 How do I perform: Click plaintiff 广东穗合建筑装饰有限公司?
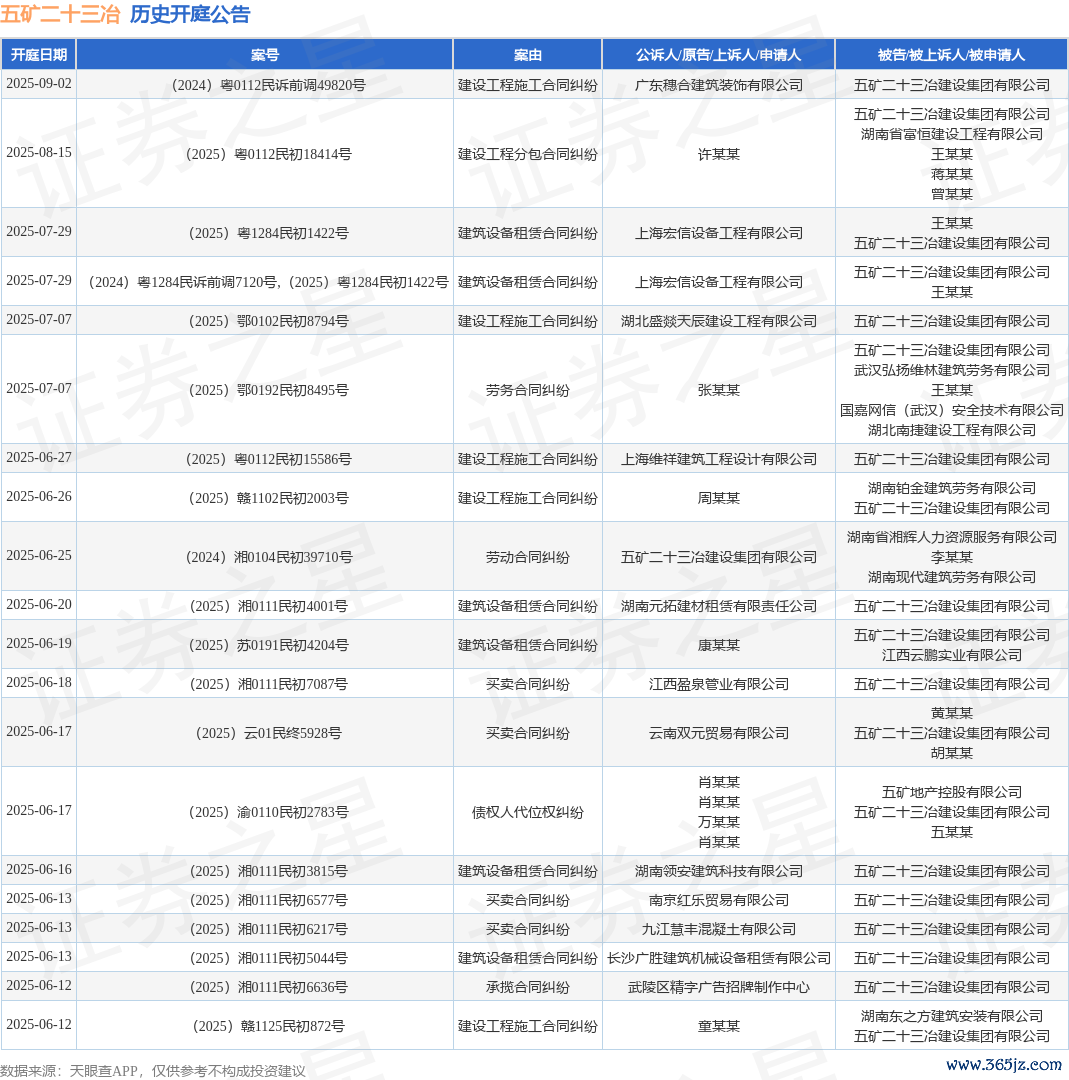(718, 85)
